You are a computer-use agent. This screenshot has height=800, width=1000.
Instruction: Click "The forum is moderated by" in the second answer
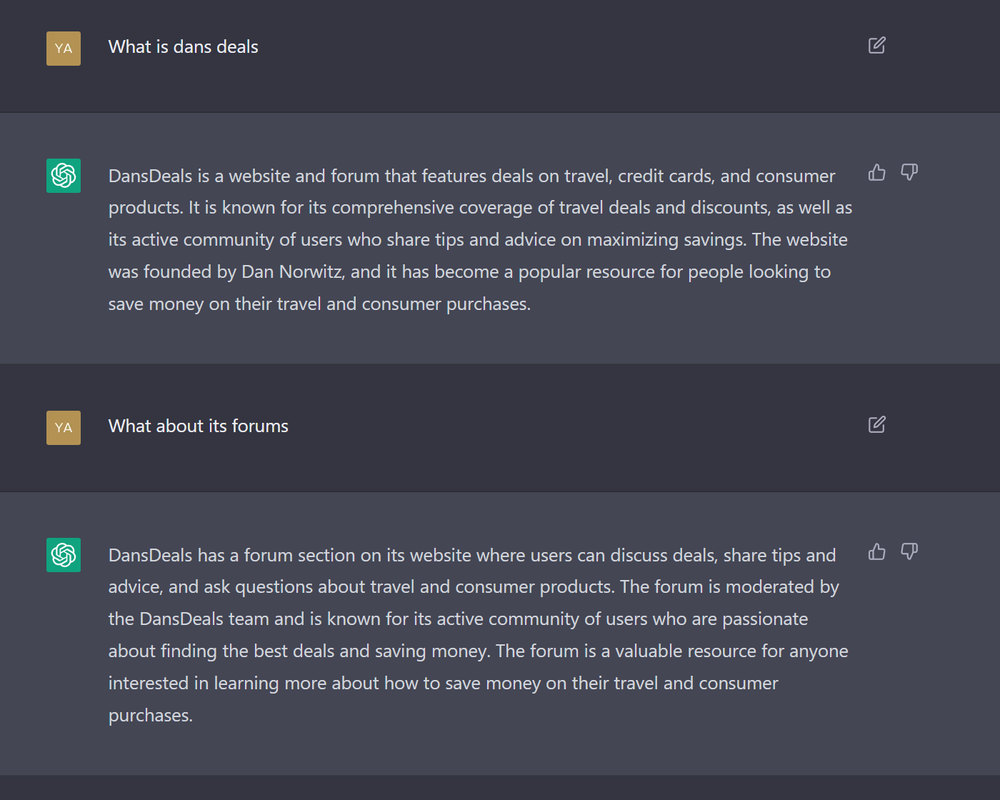[729, 587]
